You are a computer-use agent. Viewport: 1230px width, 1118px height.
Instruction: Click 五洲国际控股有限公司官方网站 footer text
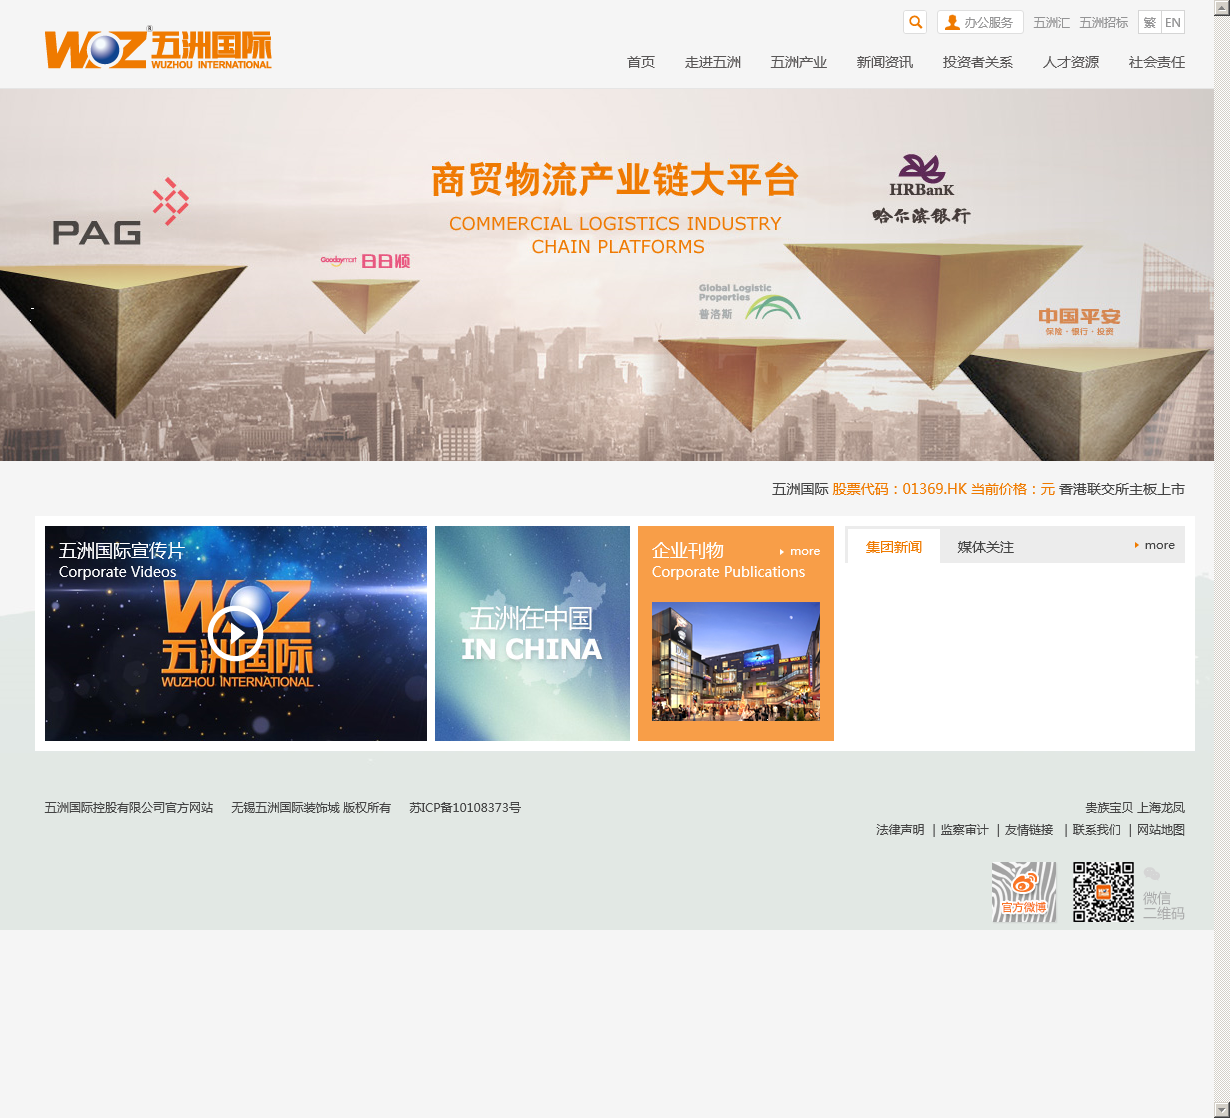129,807
